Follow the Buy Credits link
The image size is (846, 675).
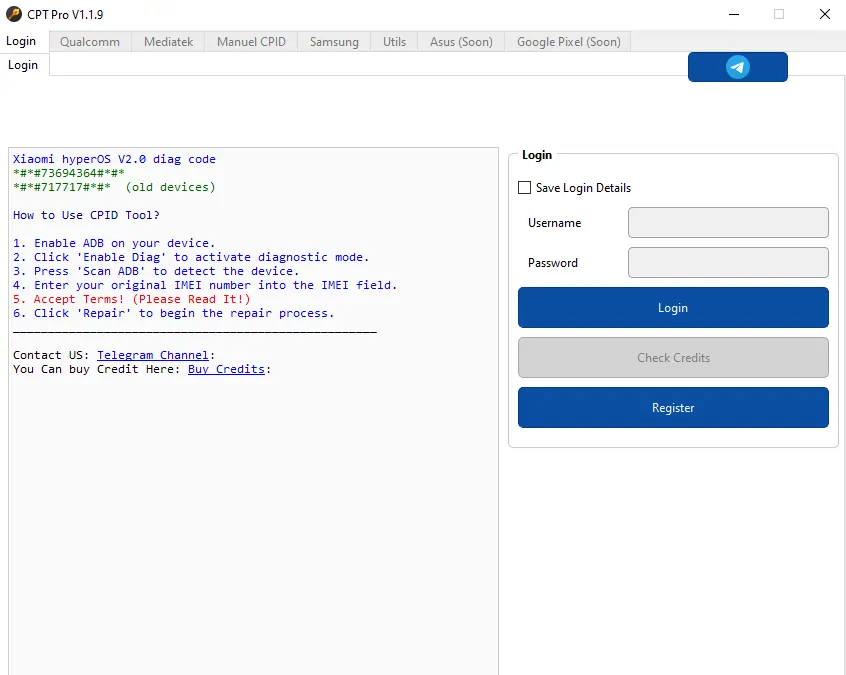226,369
